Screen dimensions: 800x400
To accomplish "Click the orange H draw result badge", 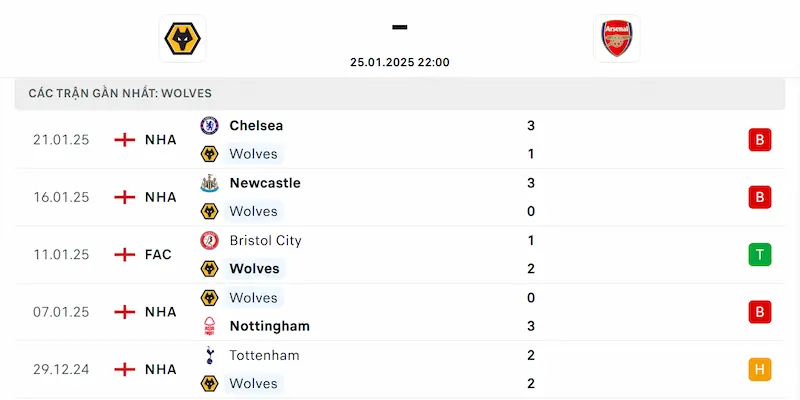I will (x=759, y=370).
